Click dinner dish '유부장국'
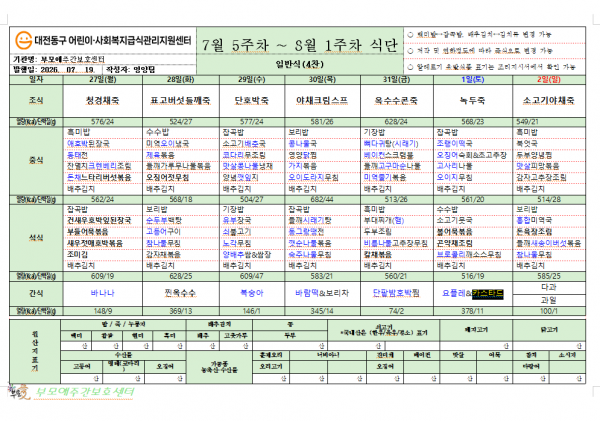The width and height of the screenshot is (600, 421). click(237, 221)
